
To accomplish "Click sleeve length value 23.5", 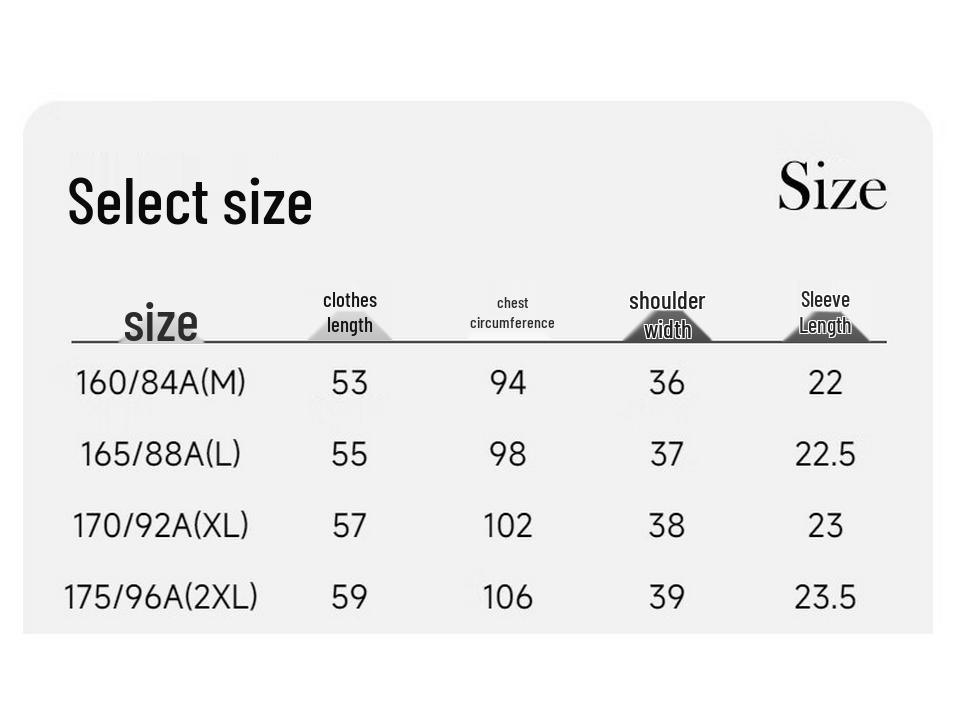I will click(825, 597).
